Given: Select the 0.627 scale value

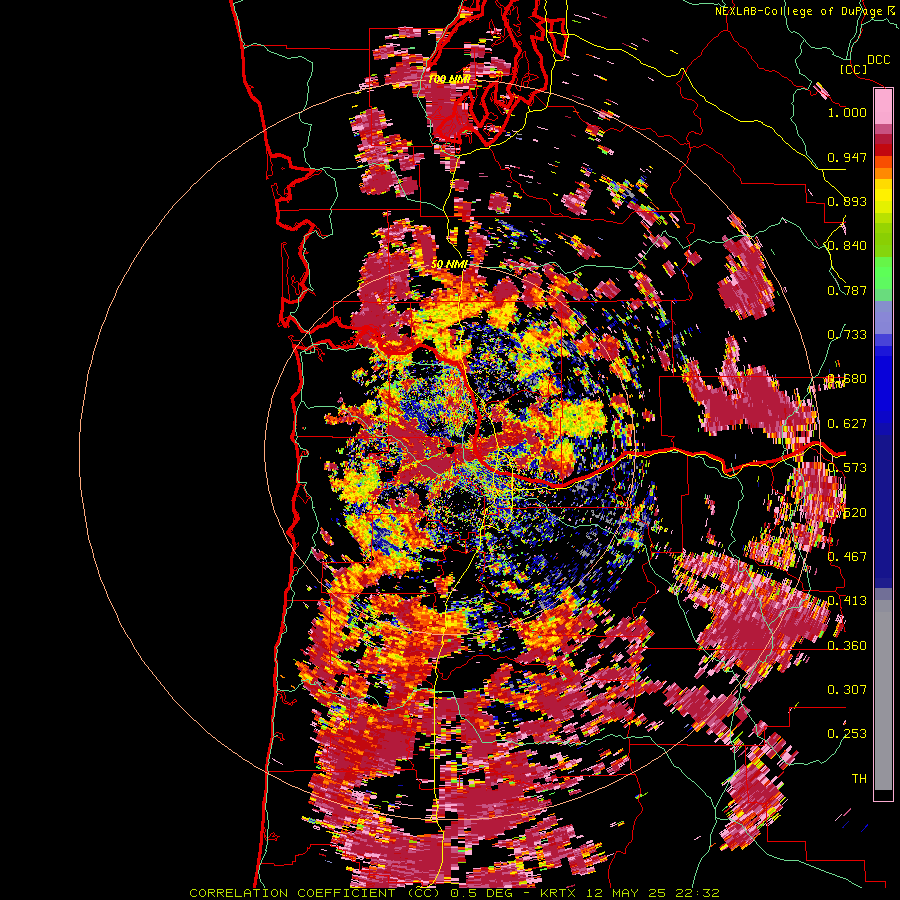Looking at the screenshot, I should pyautogui.click(x=847, y=424).
